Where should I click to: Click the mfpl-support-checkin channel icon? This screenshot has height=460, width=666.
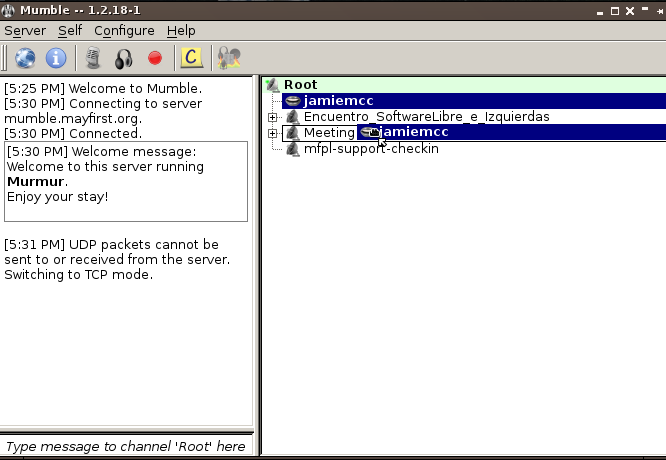point(293,149)
